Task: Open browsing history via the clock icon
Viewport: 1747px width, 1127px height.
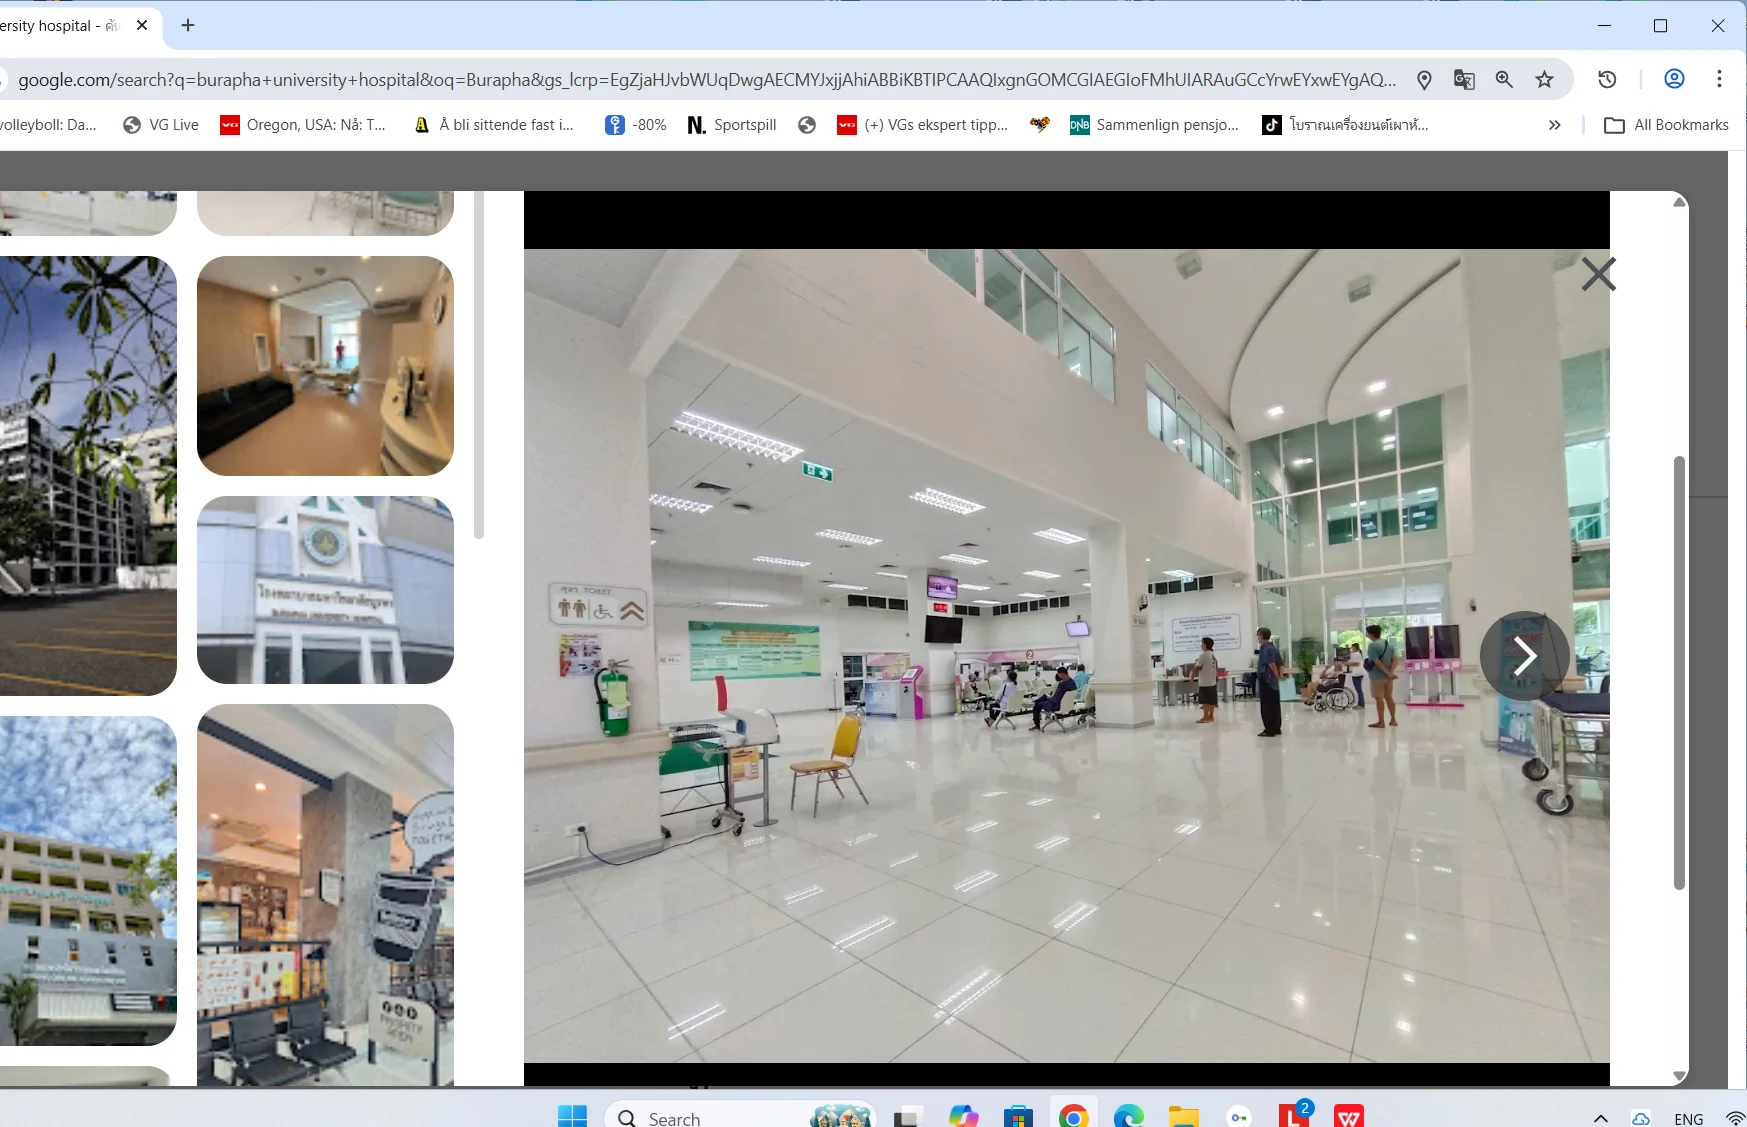Action: click(x=1607, y=79)
